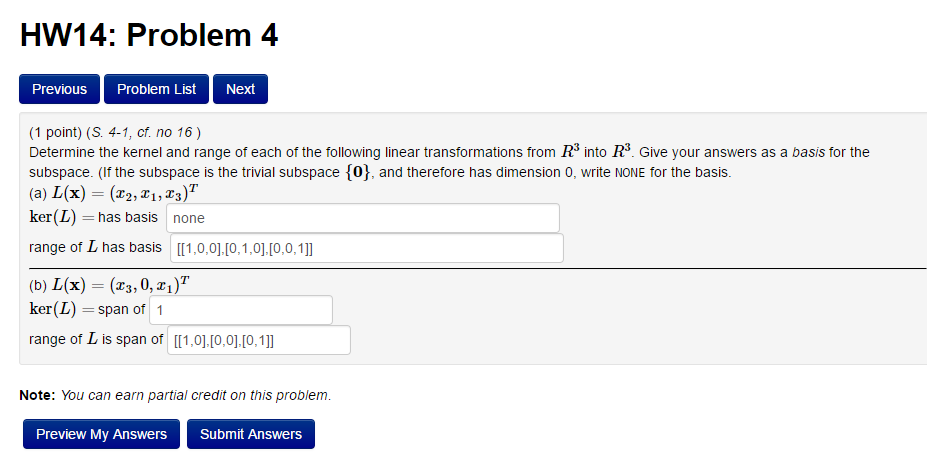927x460 pixels.
Task: Click the ker(L) label in part (a)
Action: [50, 218]
